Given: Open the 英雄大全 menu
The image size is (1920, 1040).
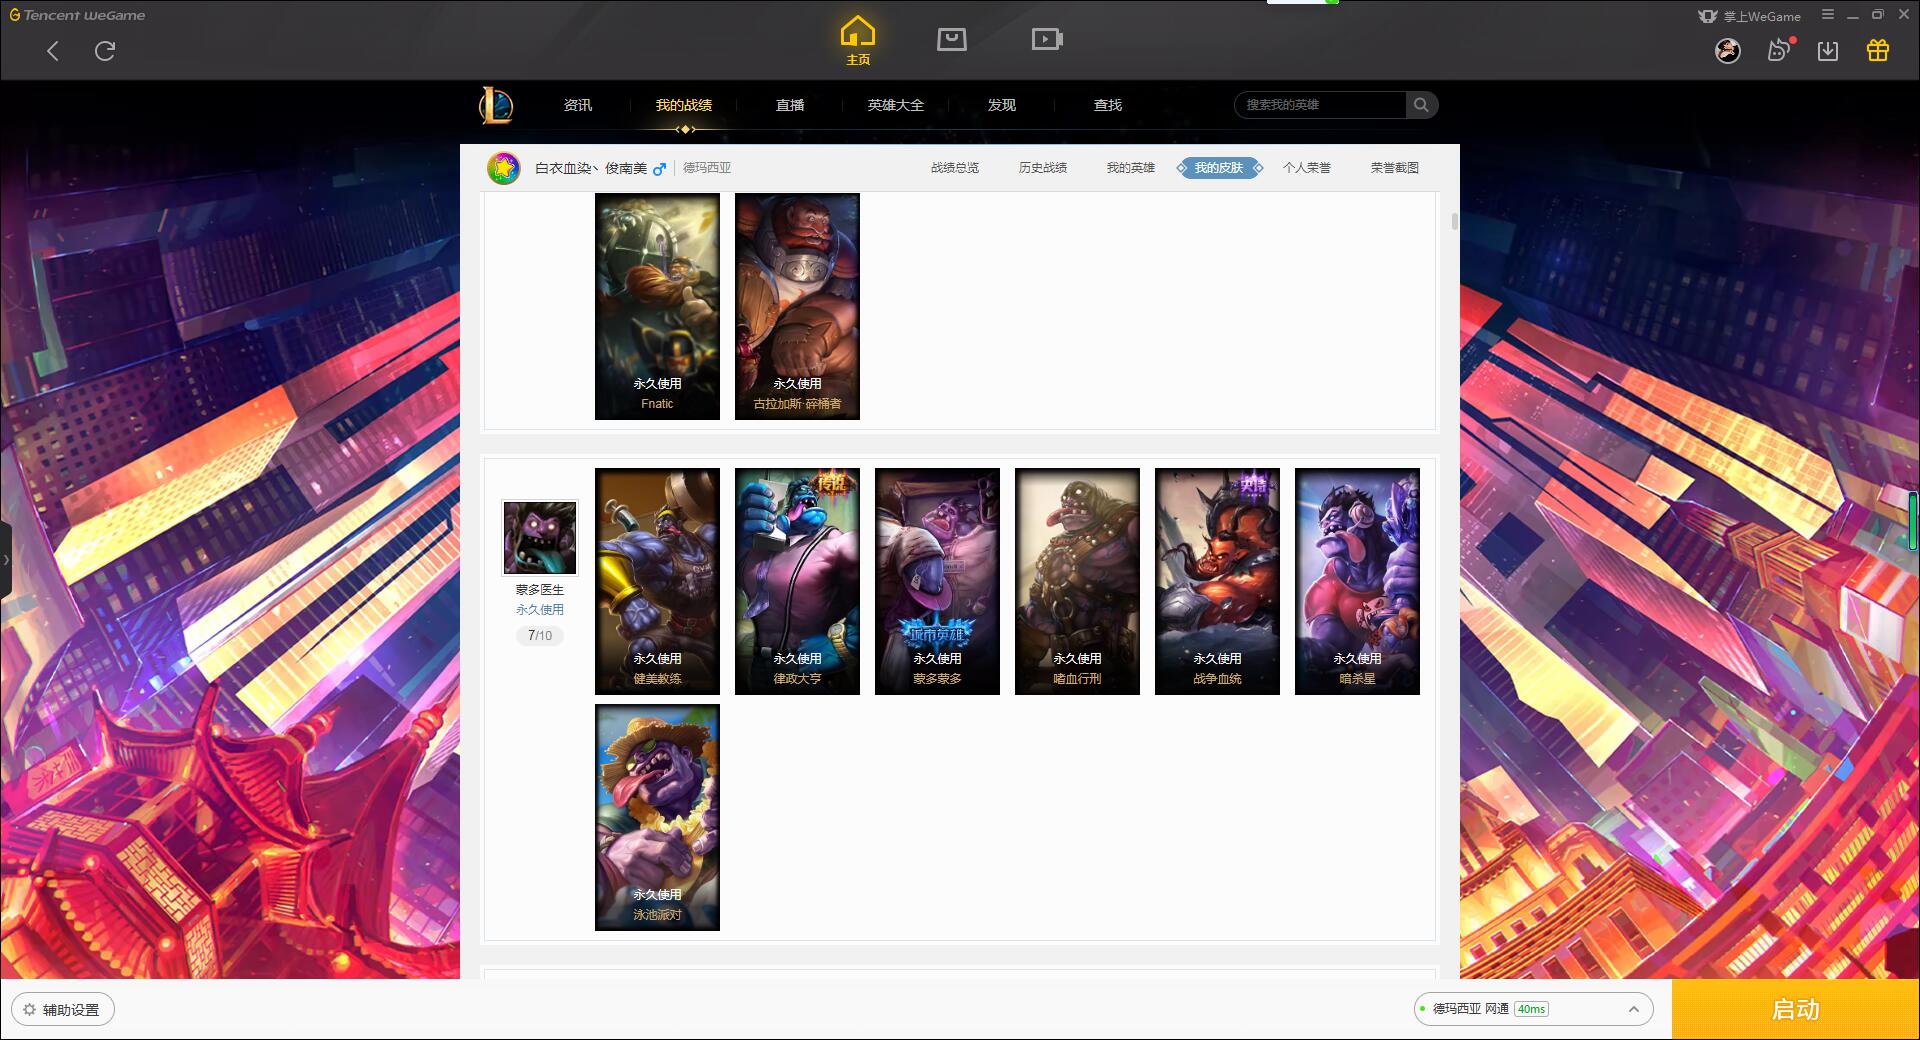Looking at the screenshot, I should [896, 105].
